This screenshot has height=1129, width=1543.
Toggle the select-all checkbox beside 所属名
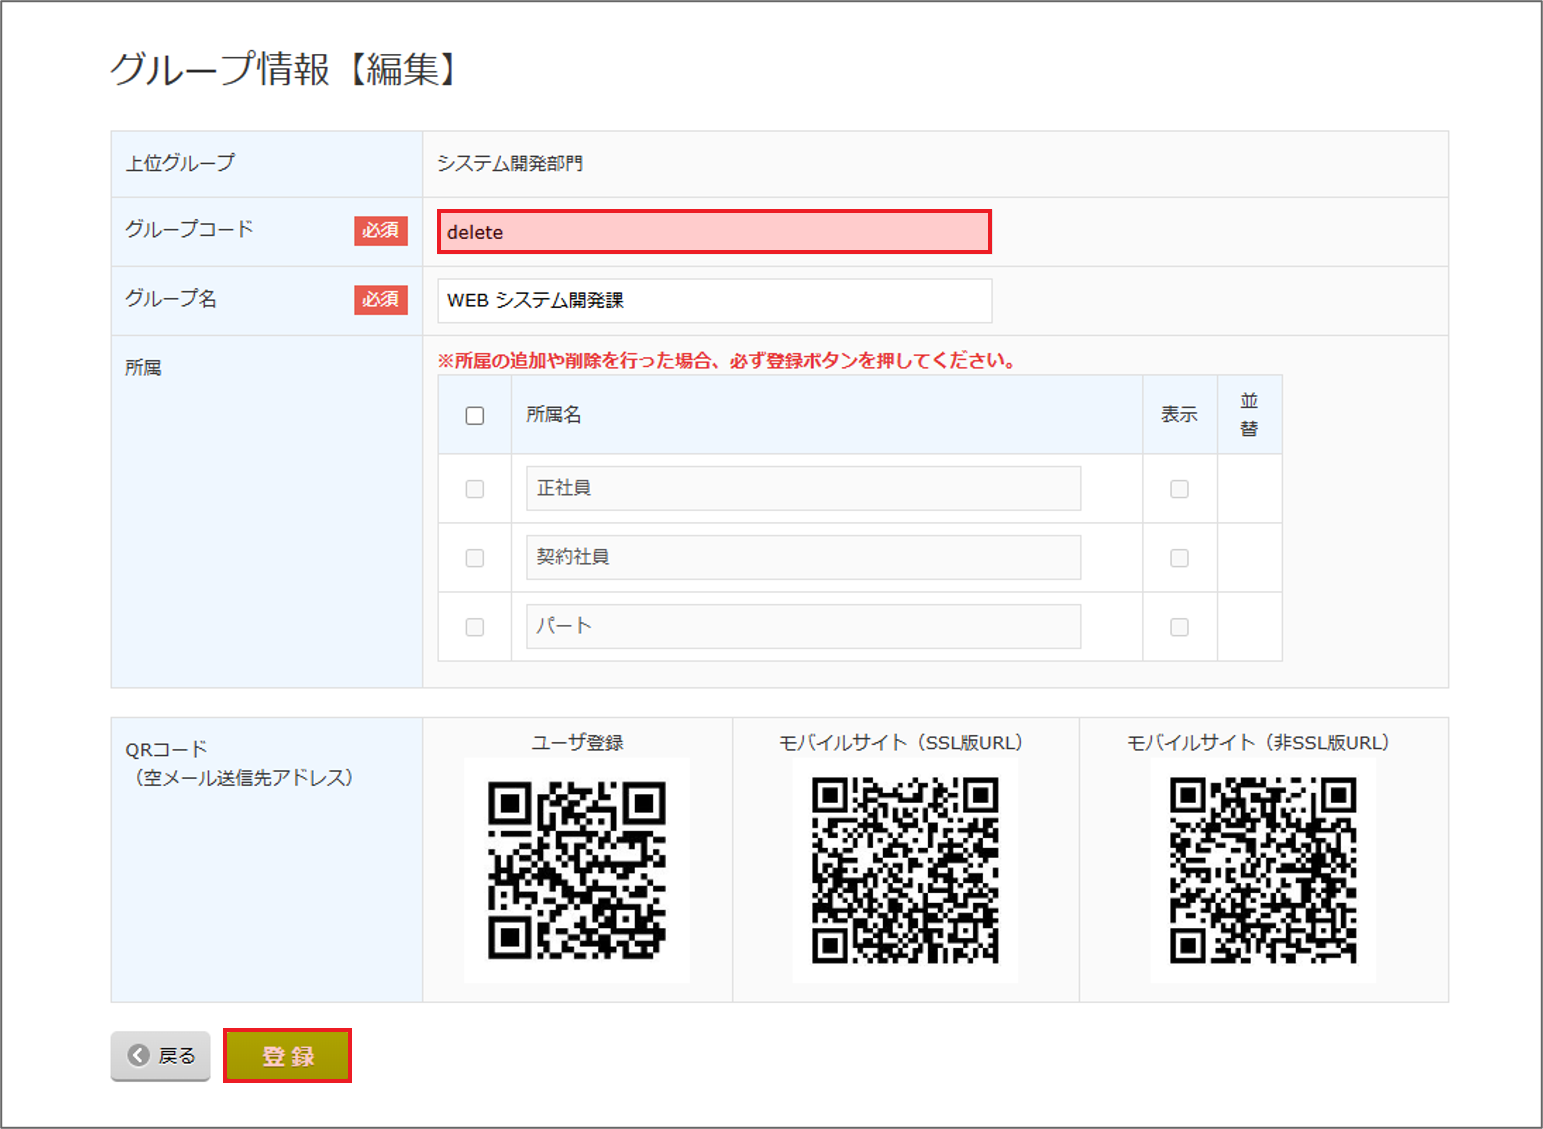pyautogui.click(x=475, y=416)
